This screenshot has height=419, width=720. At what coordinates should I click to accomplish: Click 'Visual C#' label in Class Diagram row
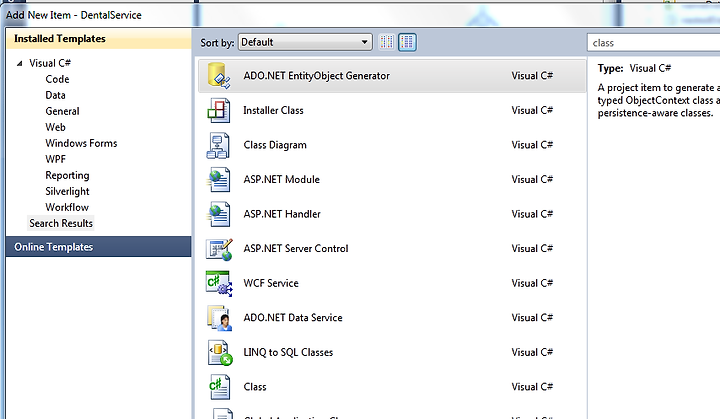[x=532, y=145]
